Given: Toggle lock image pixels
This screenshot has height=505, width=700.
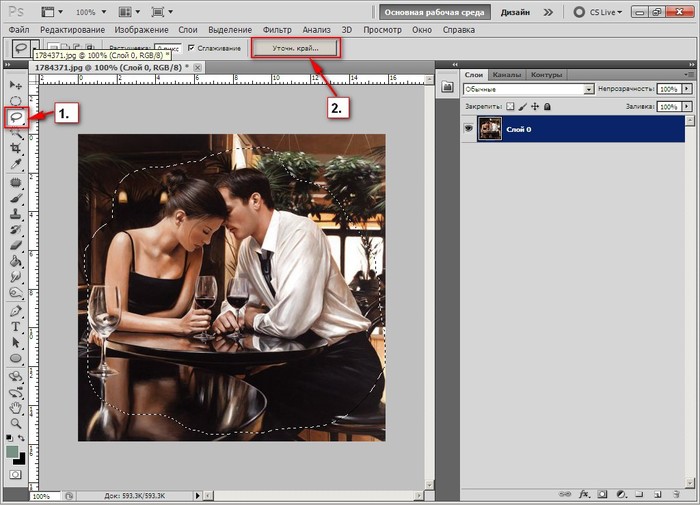Looking at the screenshot, I should point(522,106).
